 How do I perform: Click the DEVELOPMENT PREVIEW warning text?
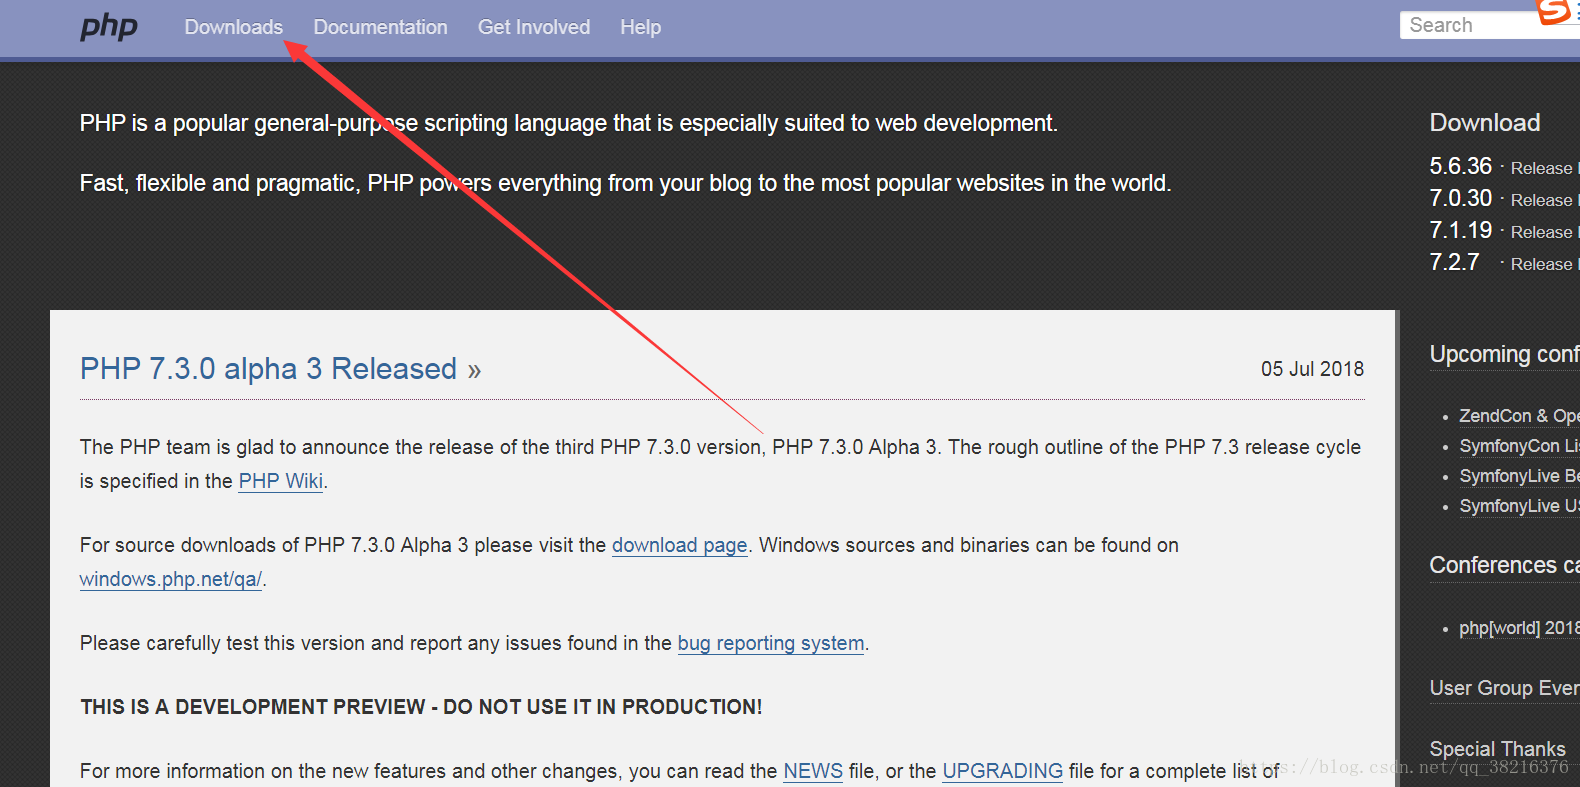(421, 707)
